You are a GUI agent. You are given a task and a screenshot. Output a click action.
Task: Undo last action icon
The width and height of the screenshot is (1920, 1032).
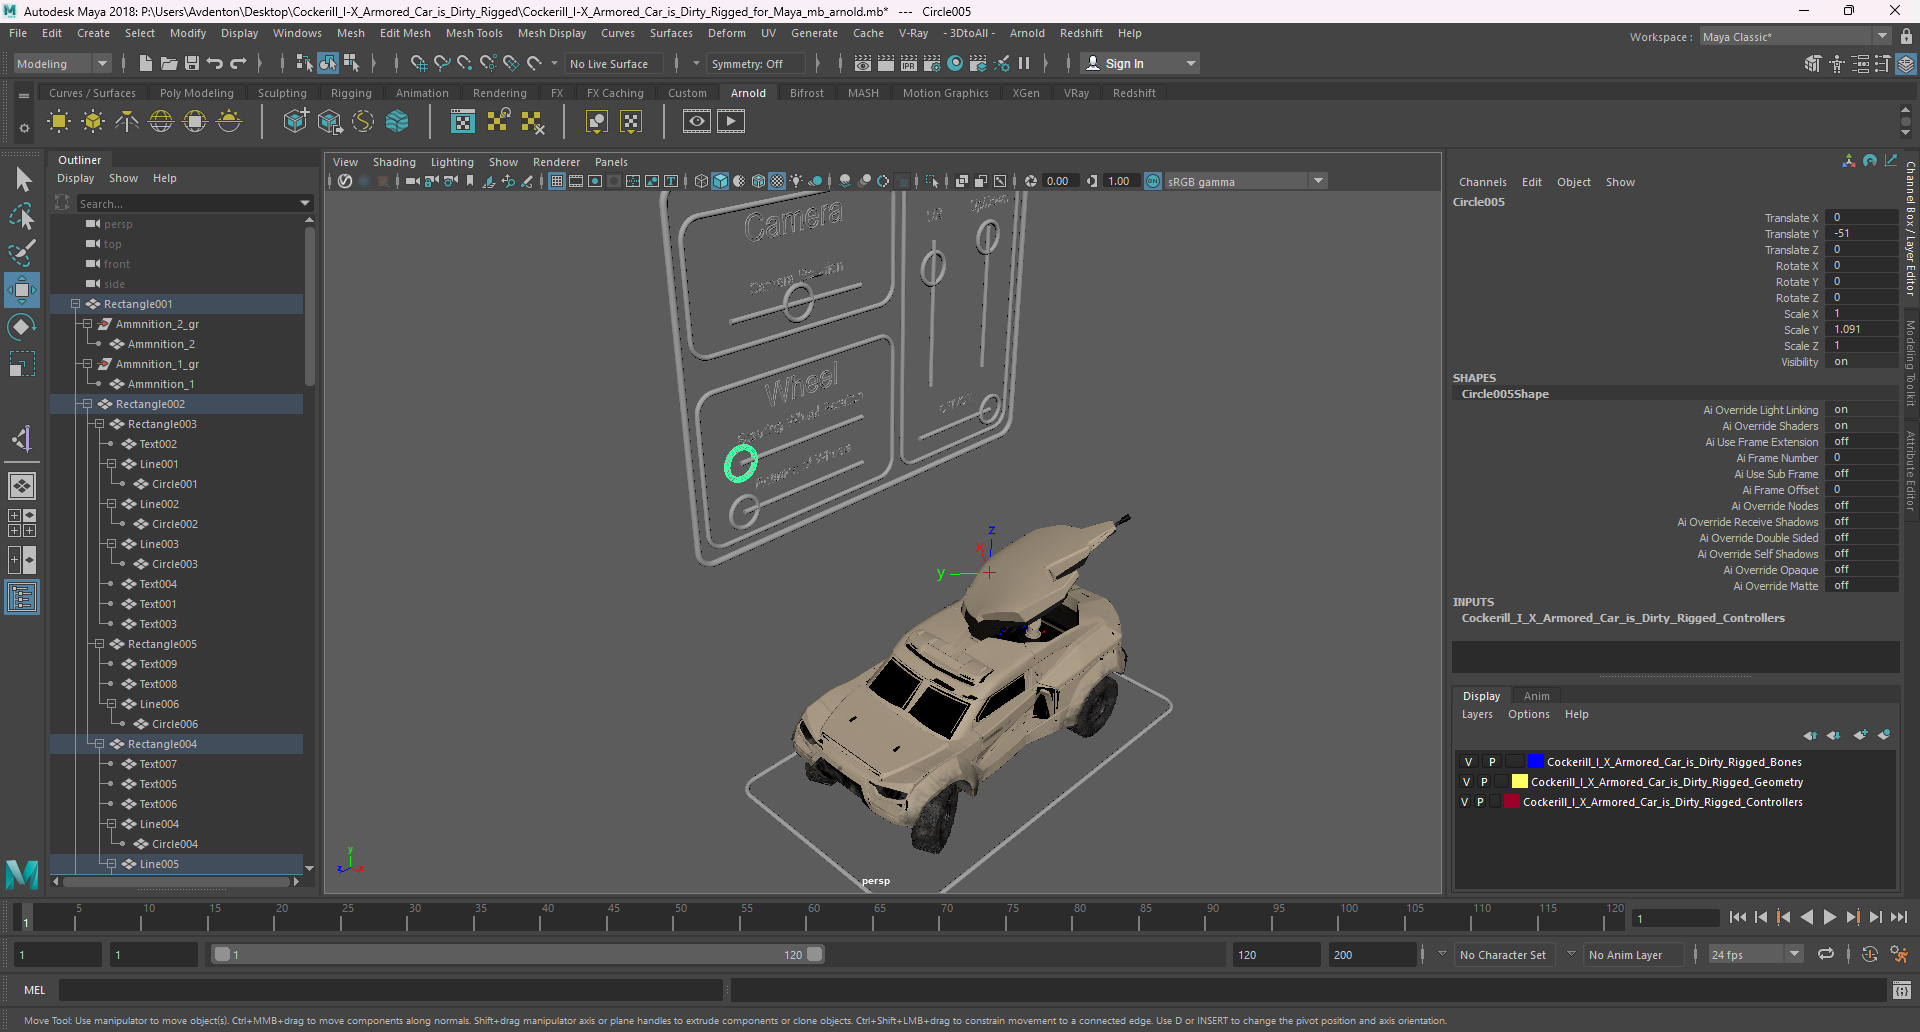pos(215,63)
